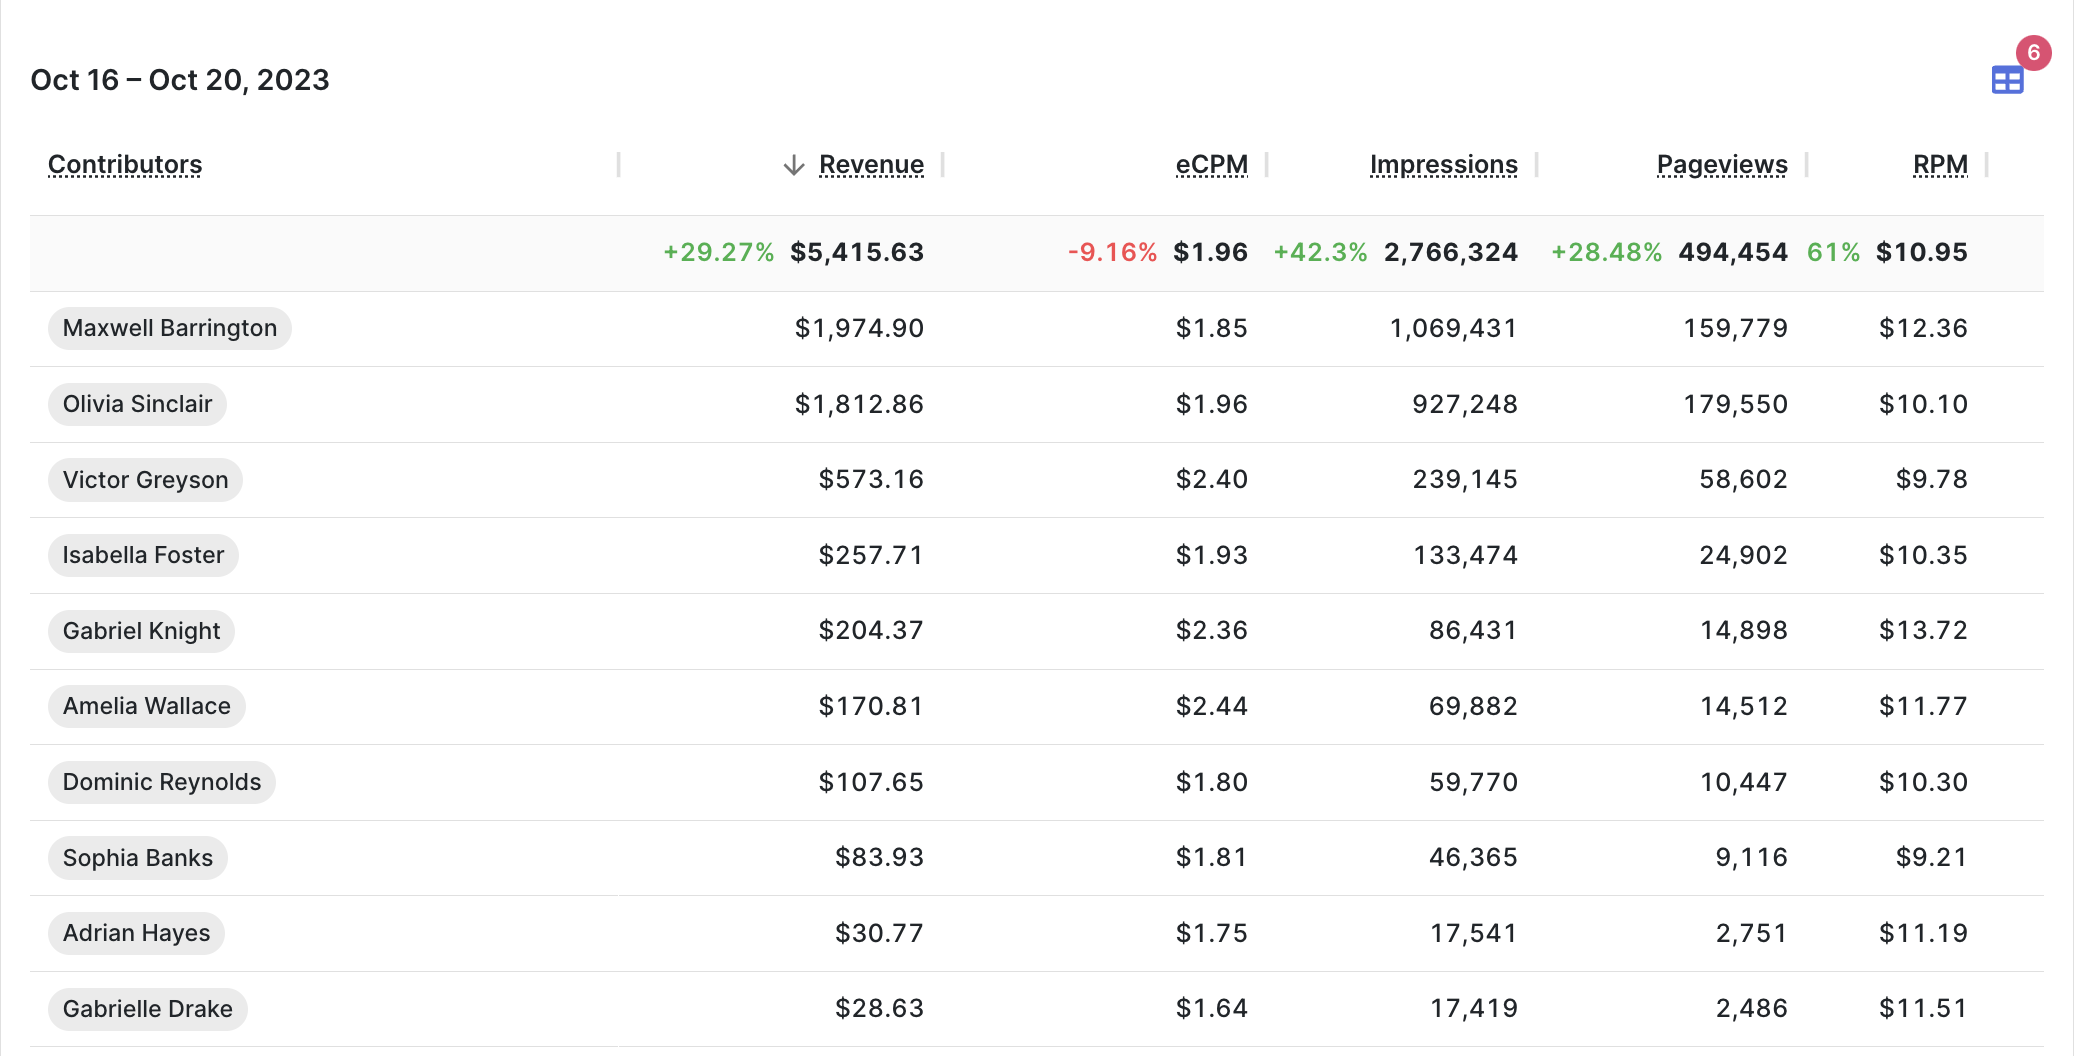Image resolution: width=2074 pixels, height=1056 pixels.
Task: Click impressions change +42.3%
Action: tap(1320, 252)
